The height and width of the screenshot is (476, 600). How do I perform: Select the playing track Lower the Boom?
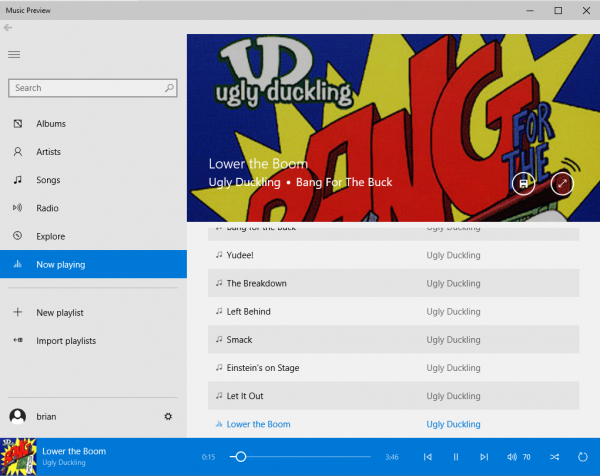[x=393, y=424]
